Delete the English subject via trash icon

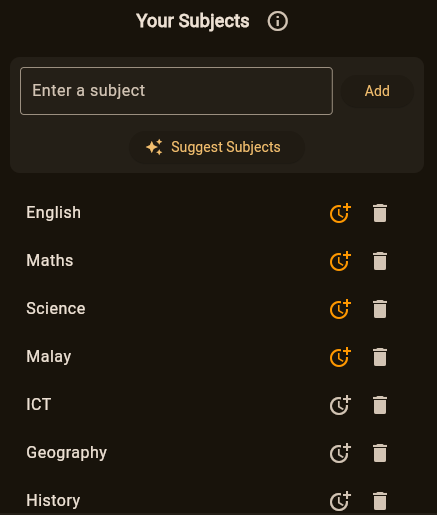click(380, 213)
